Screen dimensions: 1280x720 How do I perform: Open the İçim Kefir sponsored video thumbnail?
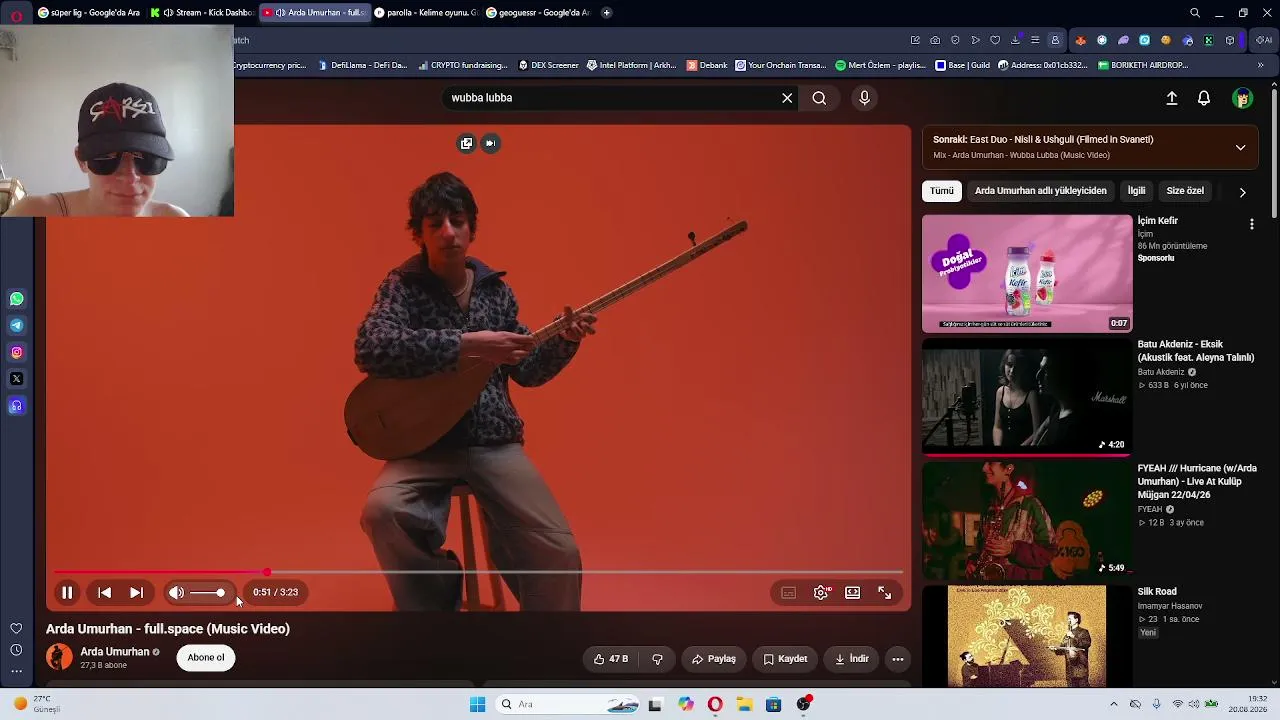[x=1027, y=273]
